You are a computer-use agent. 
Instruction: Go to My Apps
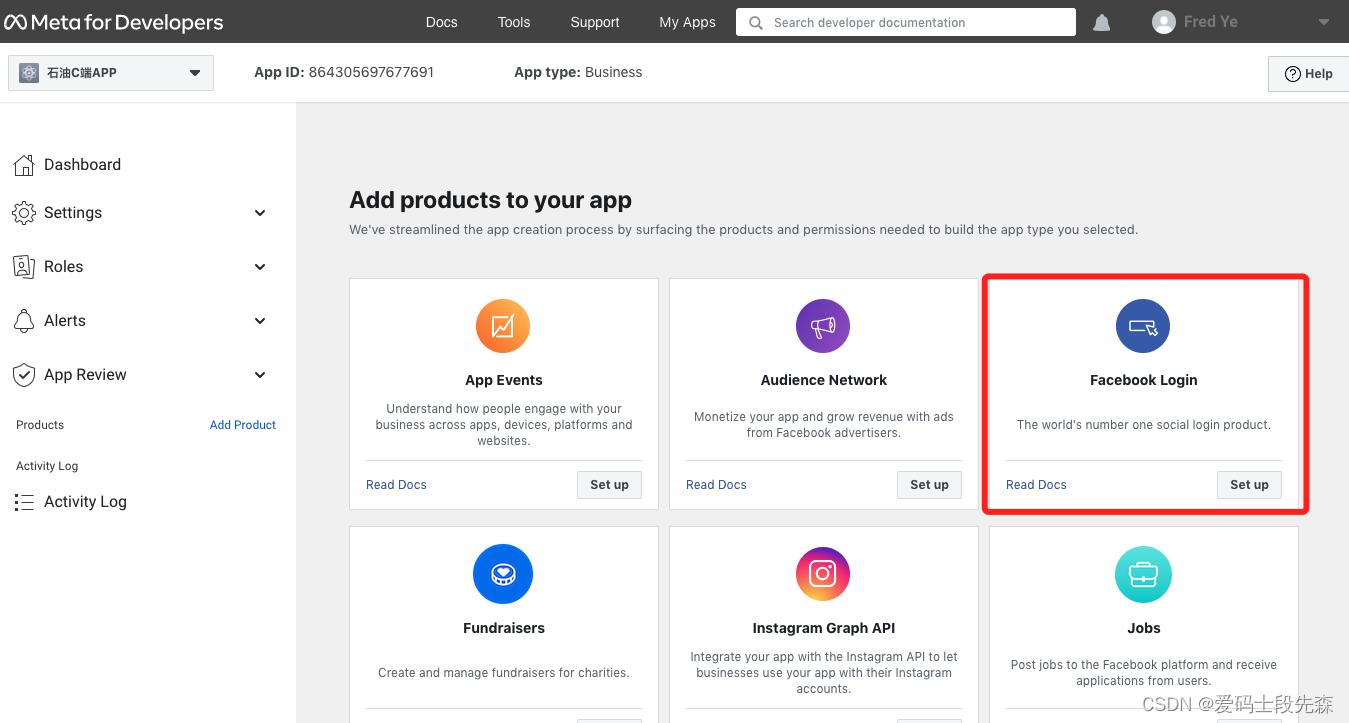click(x=687, y=22)
